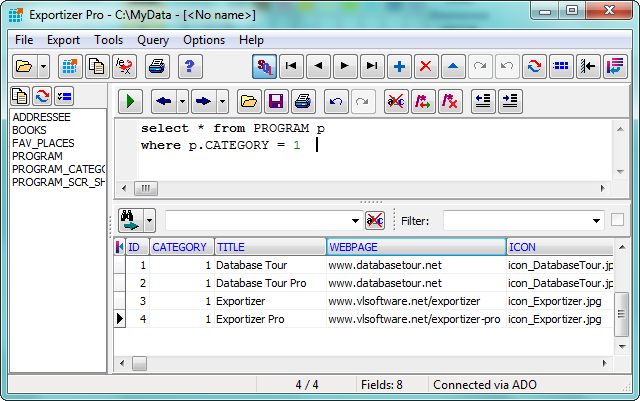Click the ICON column header
Screen dimensions: 640x401
(x=560, y=247)
